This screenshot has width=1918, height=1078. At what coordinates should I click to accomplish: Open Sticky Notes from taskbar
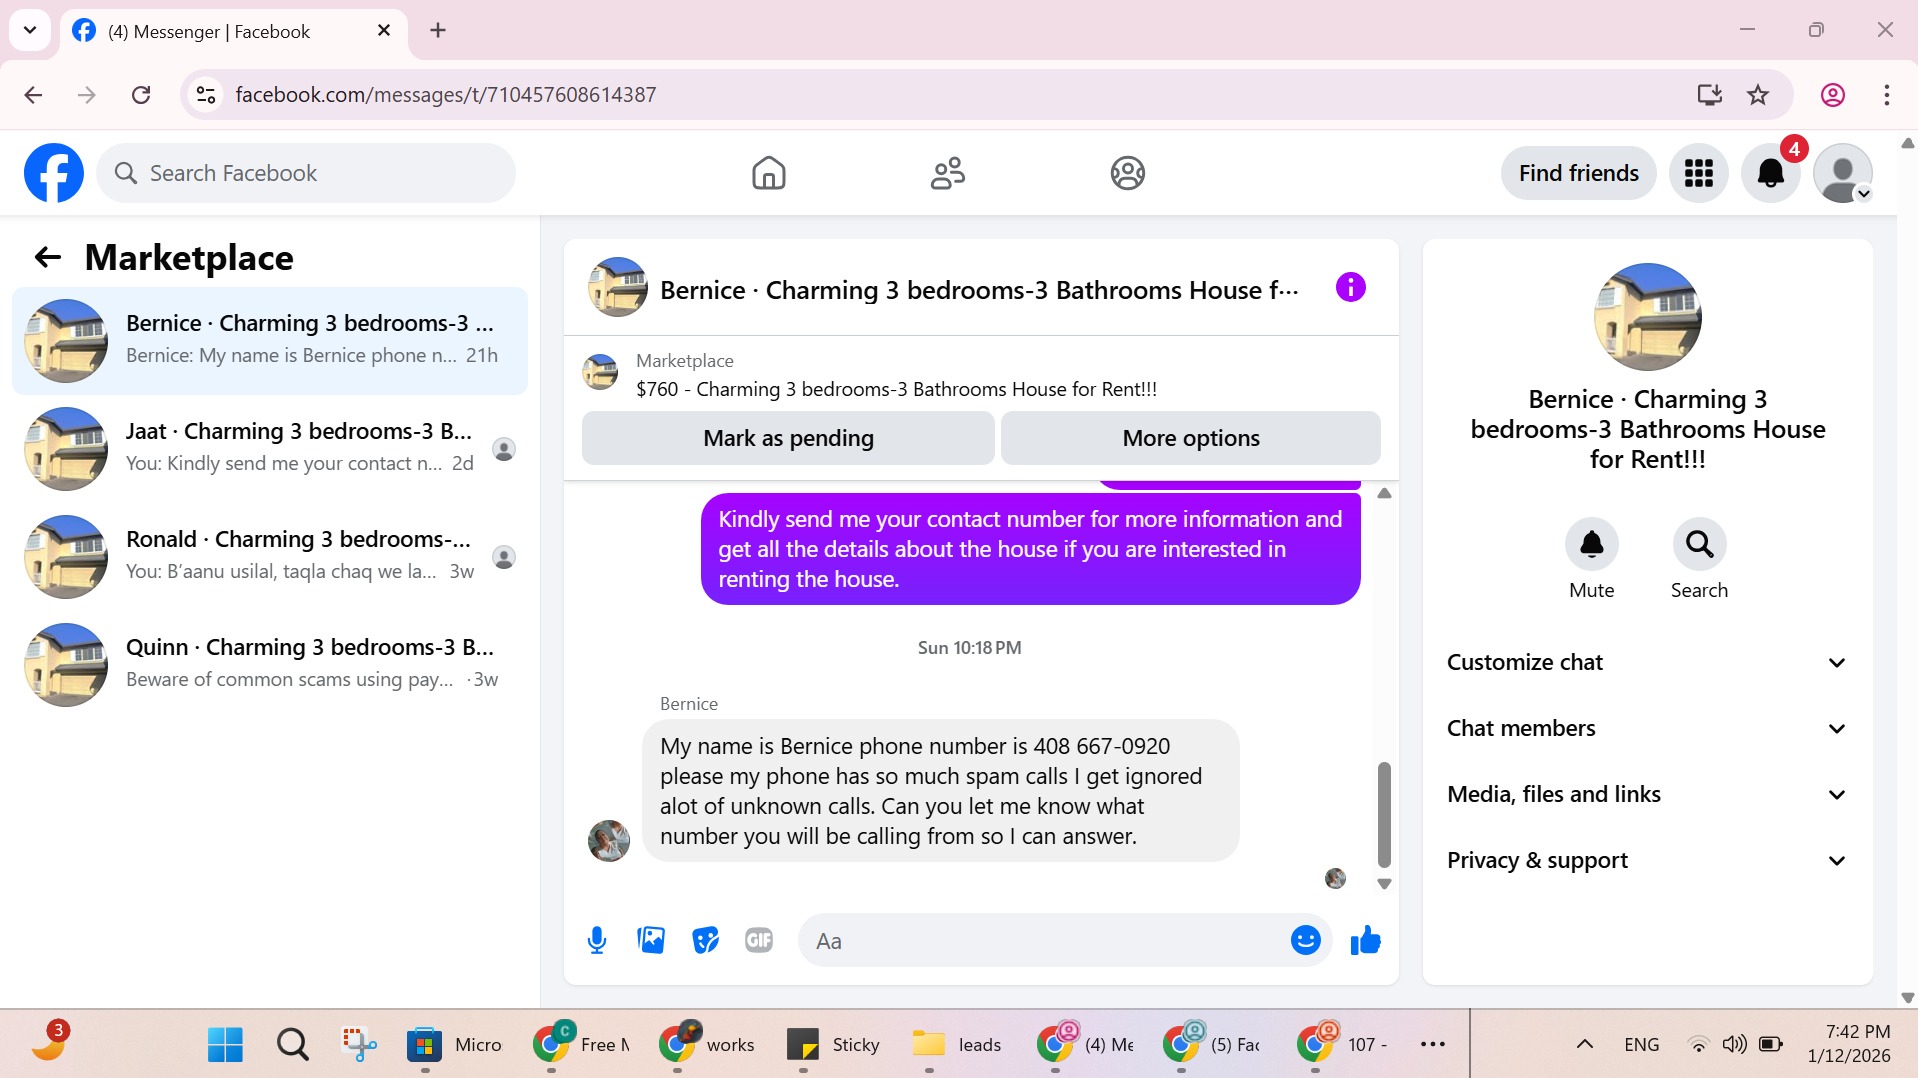pos(832,1044)
